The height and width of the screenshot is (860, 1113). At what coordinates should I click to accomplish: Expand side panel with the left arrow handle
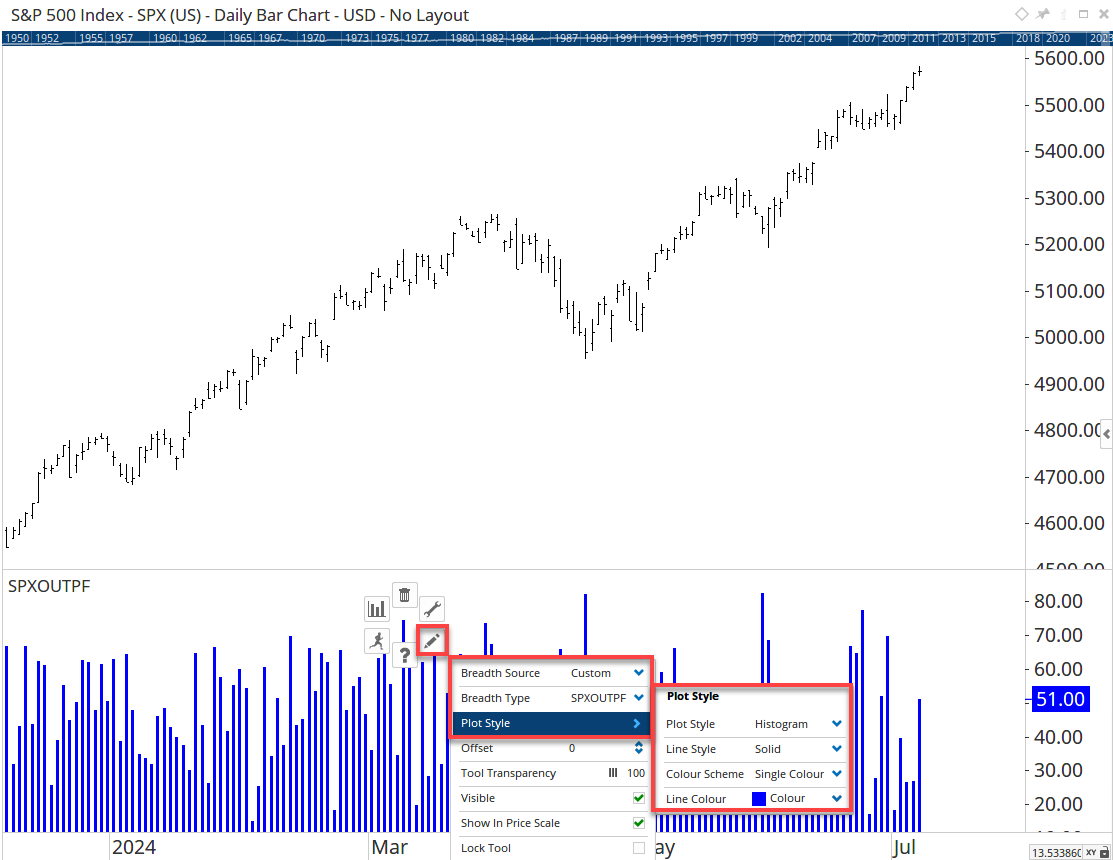(x=1107, y=434)
